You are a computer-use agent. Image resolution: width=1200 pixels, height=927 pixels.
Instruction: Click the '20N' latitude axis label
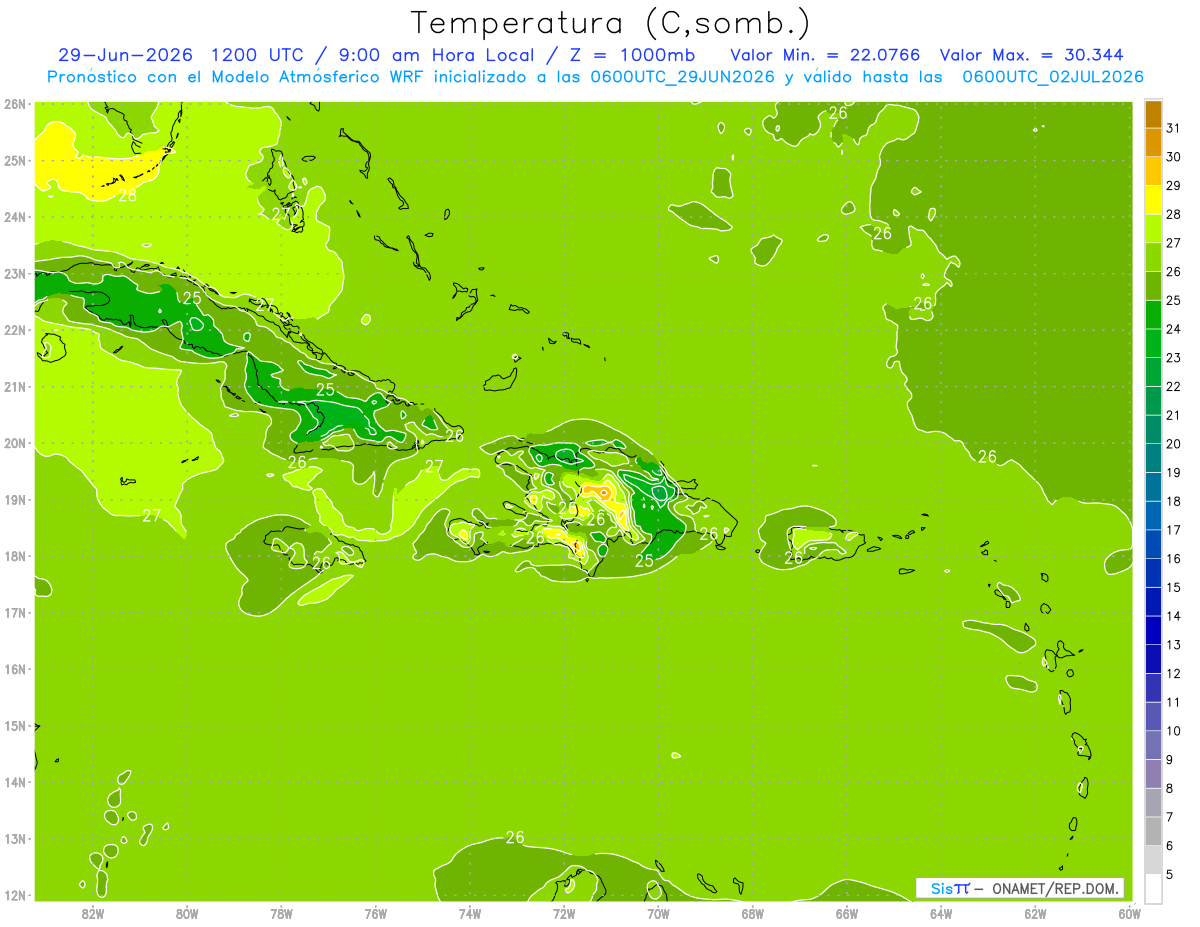tap(15, 443)
